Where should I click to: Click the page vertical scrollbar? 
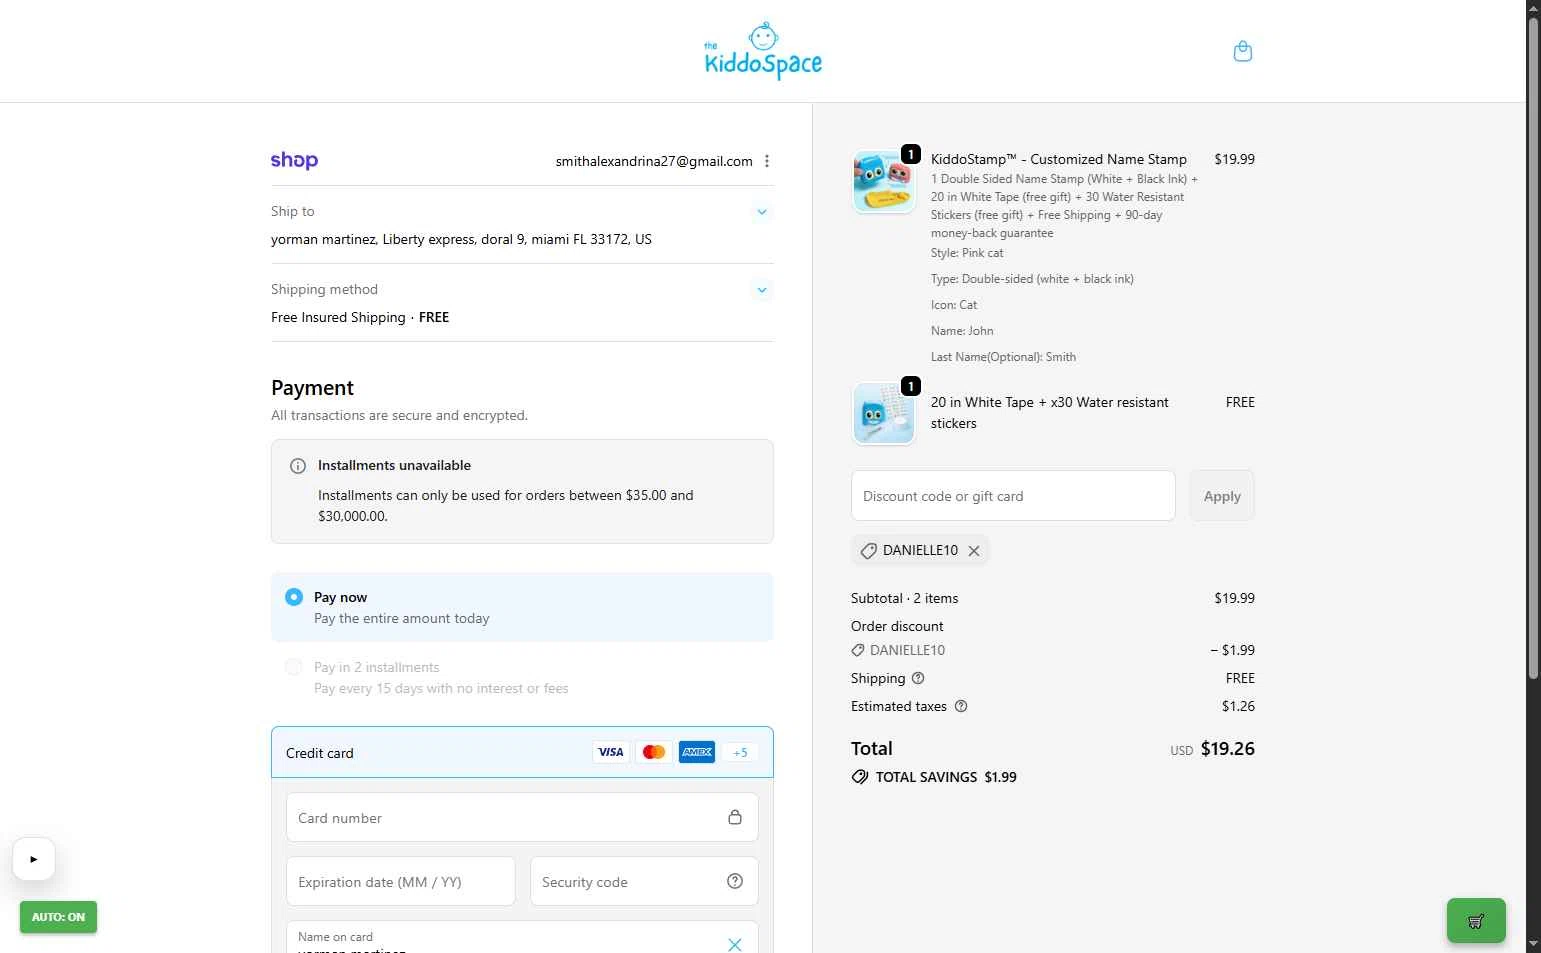tap(1533, 350)
